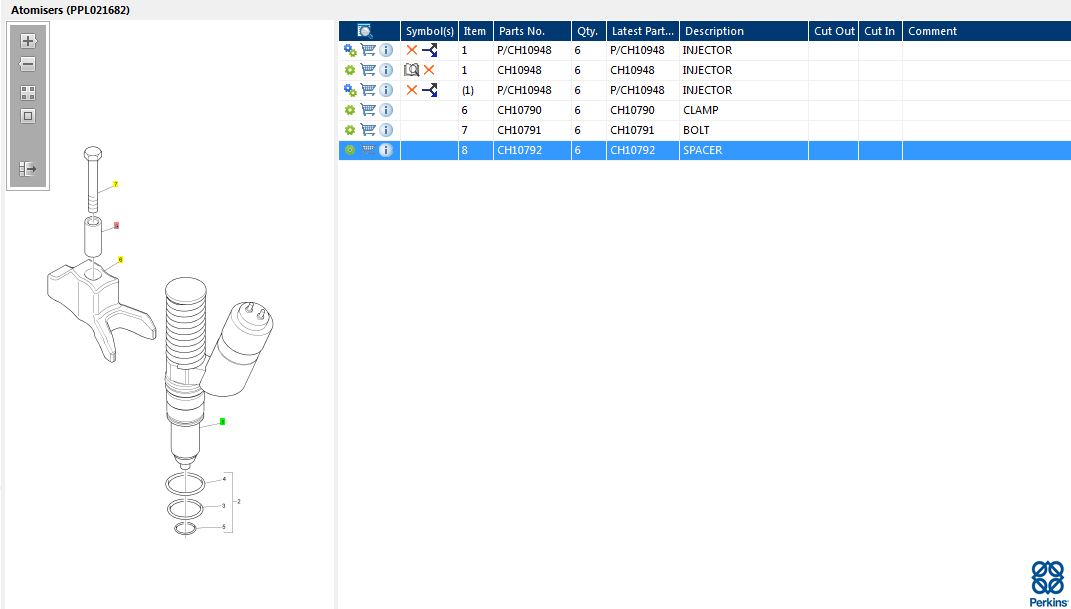Click the book-magnifier symbol on CH10948 row
This screenshot has height=609, width=1071.
coord(411,70)
